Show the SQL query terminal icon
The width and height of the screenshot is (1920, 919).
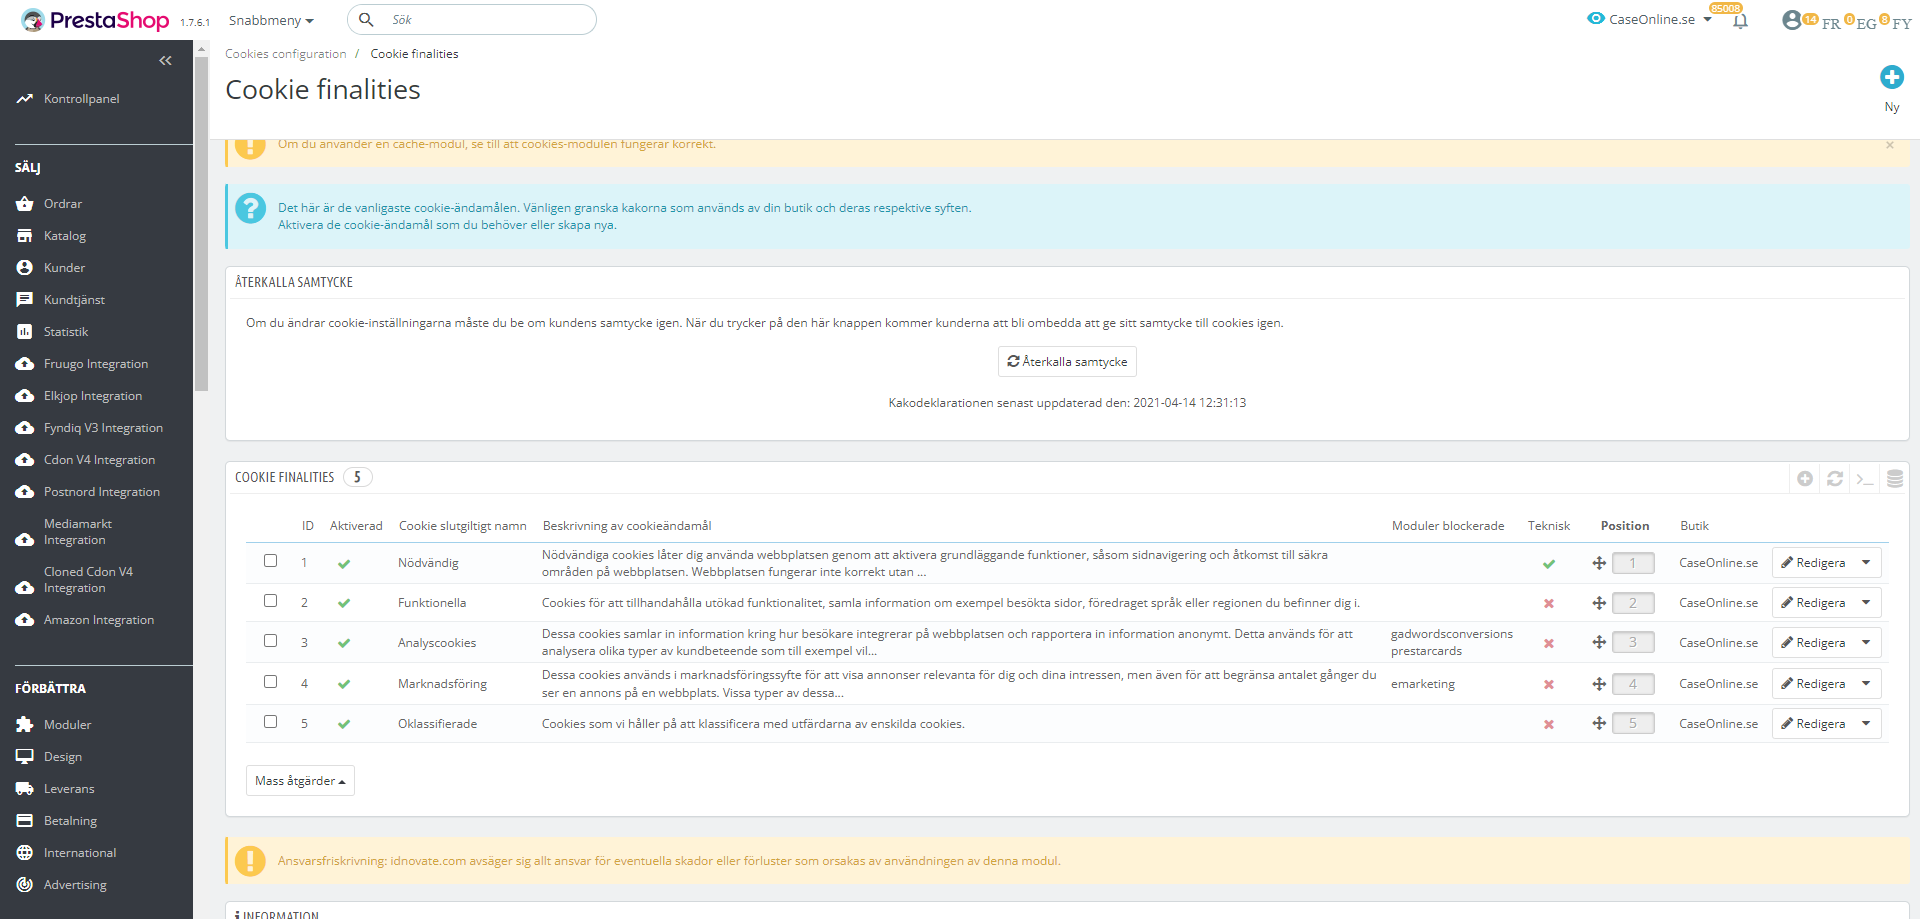1865,479
